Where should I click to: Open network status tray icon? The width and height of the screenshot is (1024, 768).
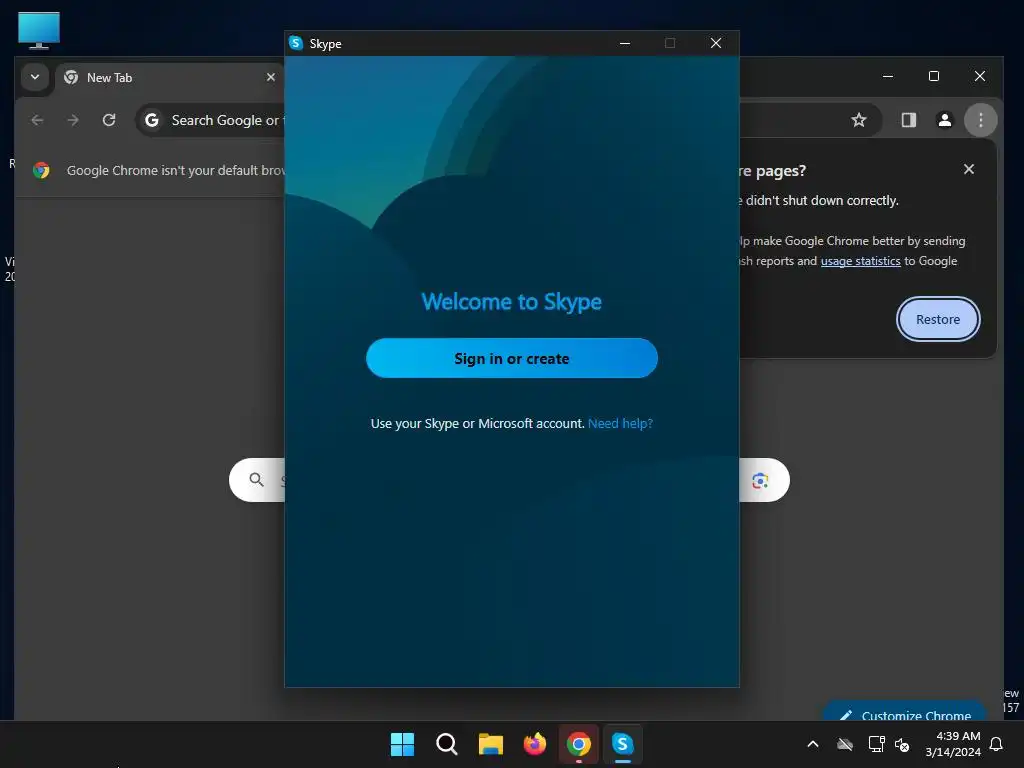coord(876,744)
